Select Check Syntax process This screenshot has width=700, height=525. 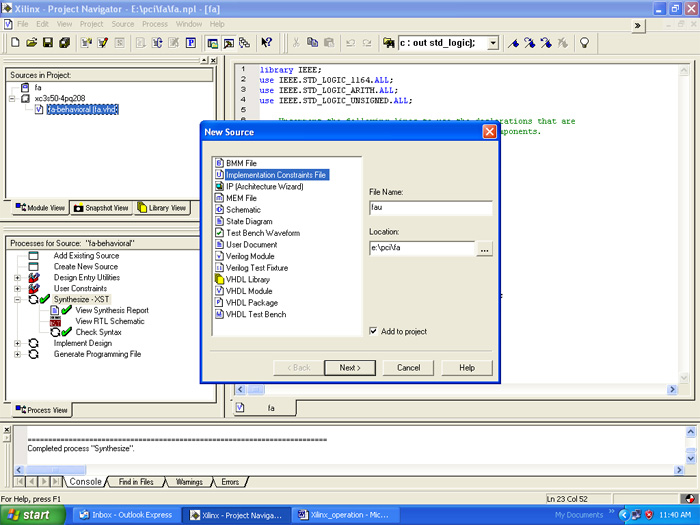(98, 332)
